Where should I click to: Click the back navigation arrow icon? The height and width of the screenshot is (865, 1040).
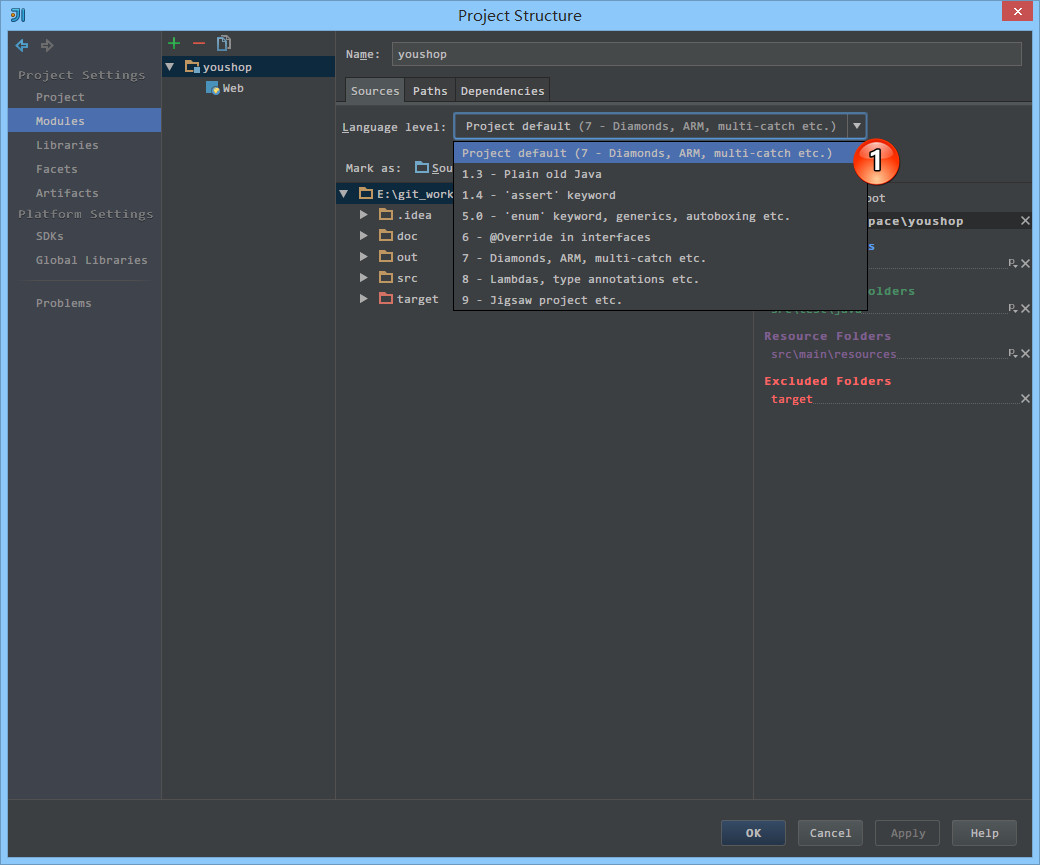tap(22, 45)
